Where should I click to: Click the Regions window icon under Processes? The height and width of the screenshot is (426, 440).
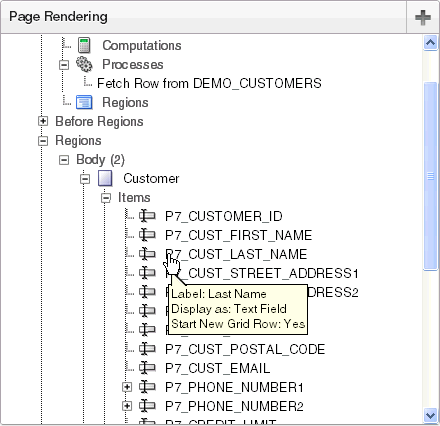coord(84,102)
